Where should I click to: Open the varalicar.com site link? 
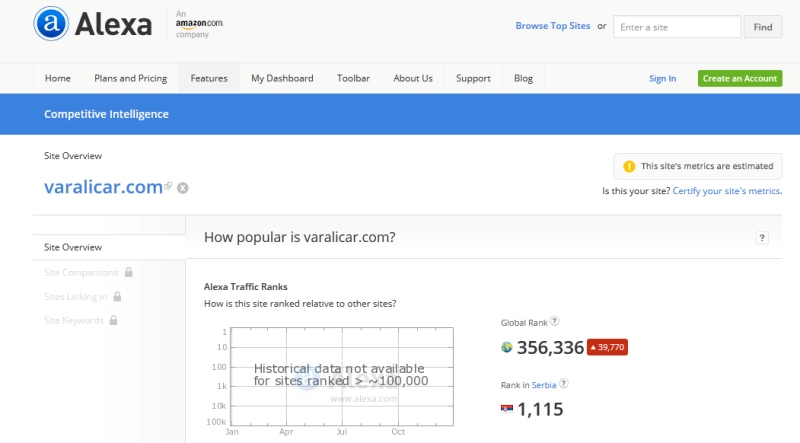[x=103, y=187]
